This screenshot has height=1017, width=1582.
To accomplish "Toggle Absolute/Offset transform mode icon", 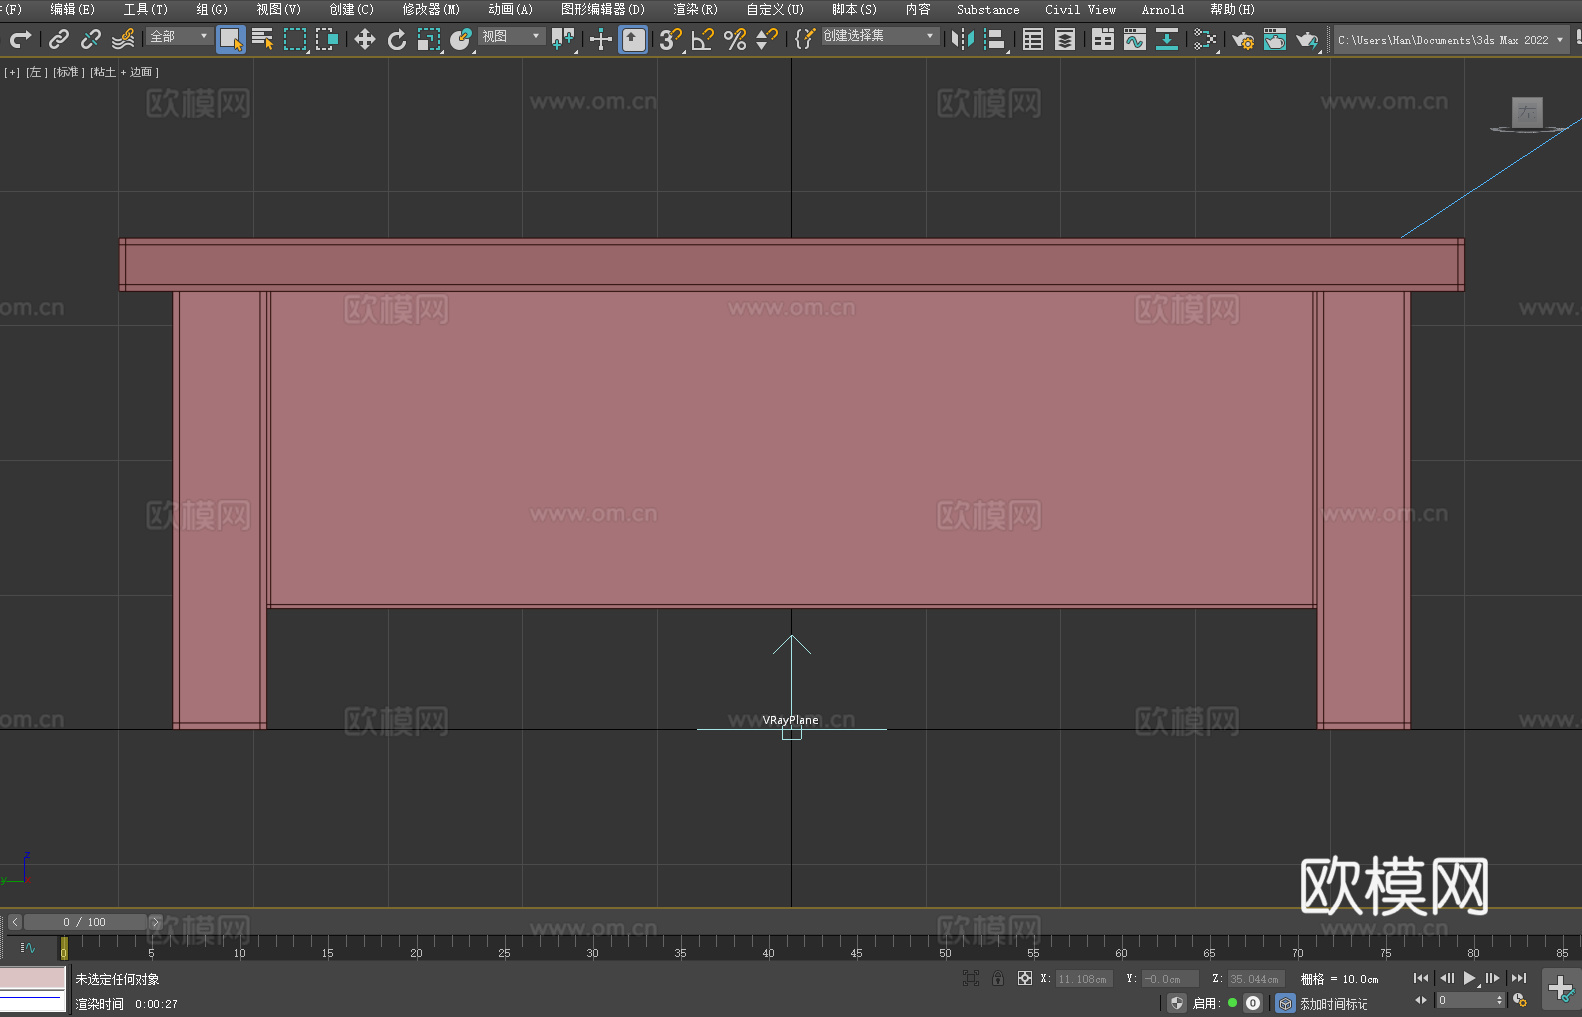I will [1025, 978].
